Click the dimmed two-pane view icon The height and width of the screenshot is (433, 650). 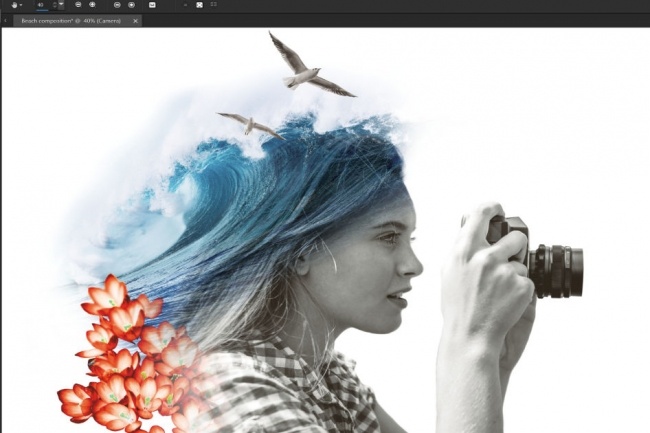click(213, 4)
